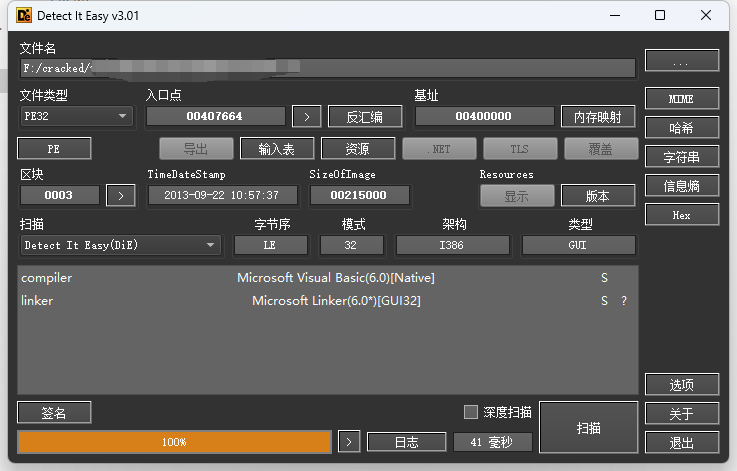The height and width of the screenshot is (471, 737).
Task: Click the 反汇编 disassemble button
Action: [365, 116]
